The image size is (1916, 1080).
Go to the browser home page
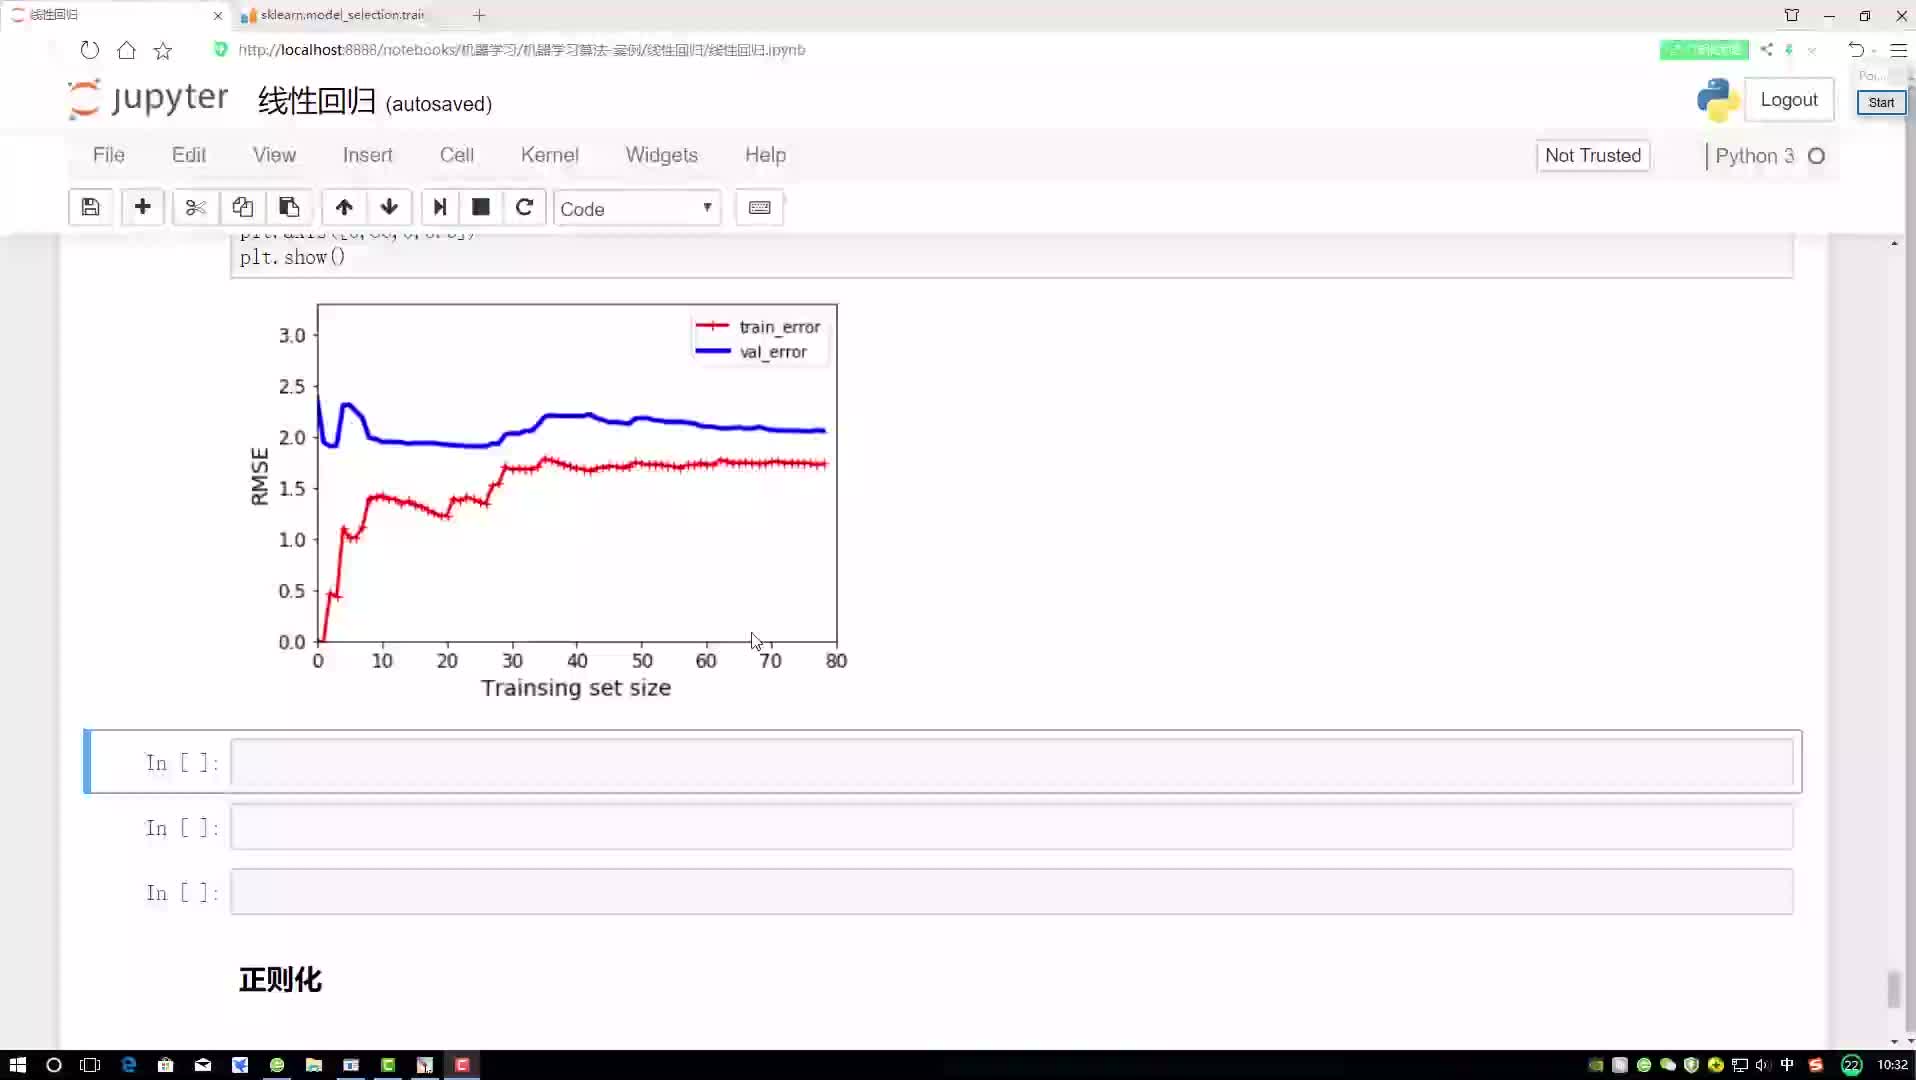[x=126, y=50]
